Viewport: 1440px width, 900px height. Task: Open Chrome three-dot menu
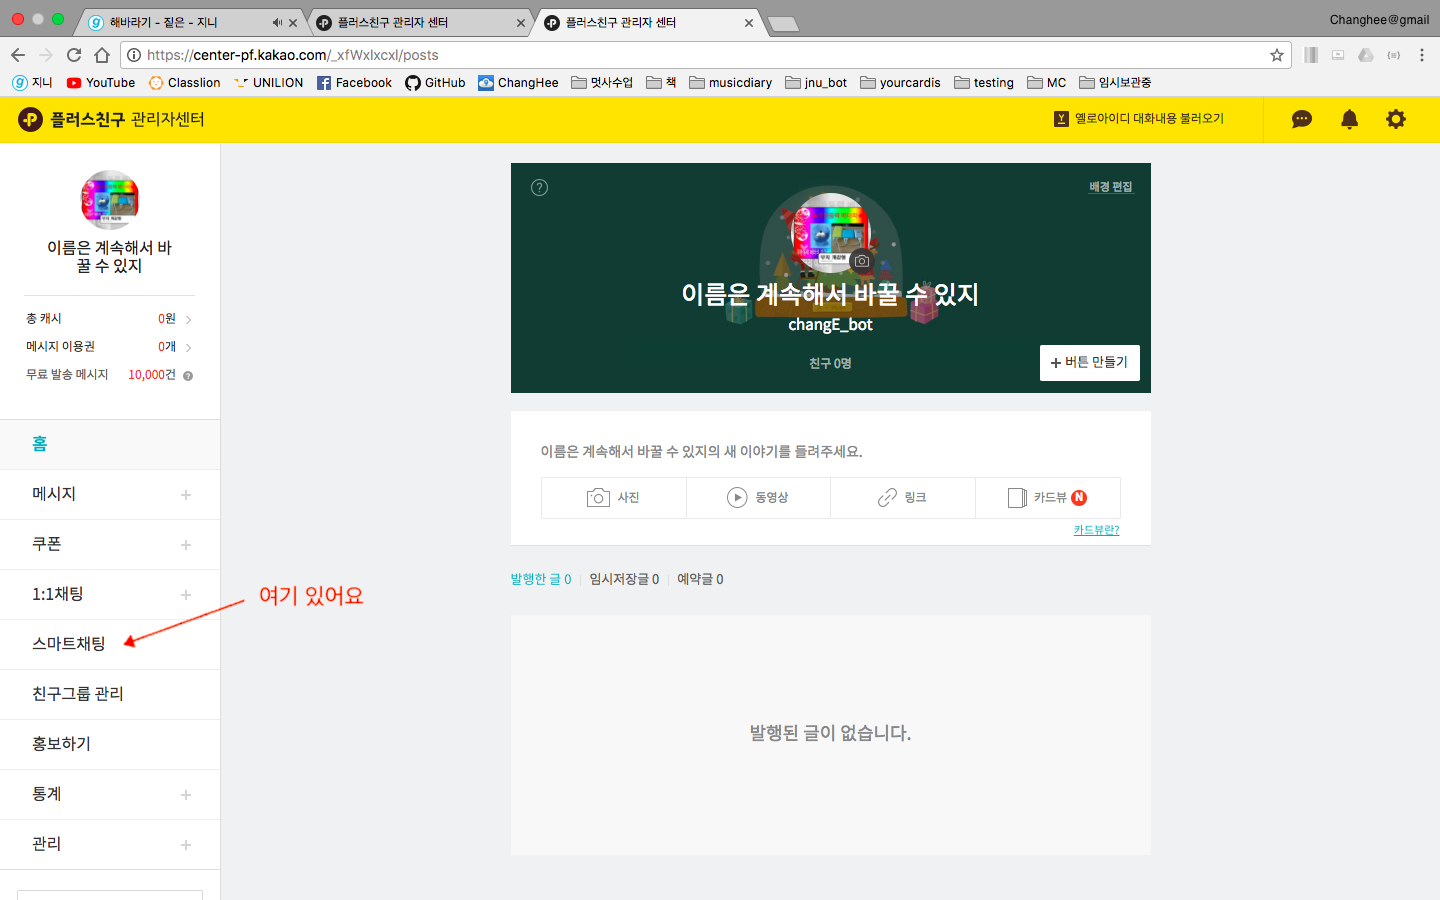click(x=1421, y=55)
